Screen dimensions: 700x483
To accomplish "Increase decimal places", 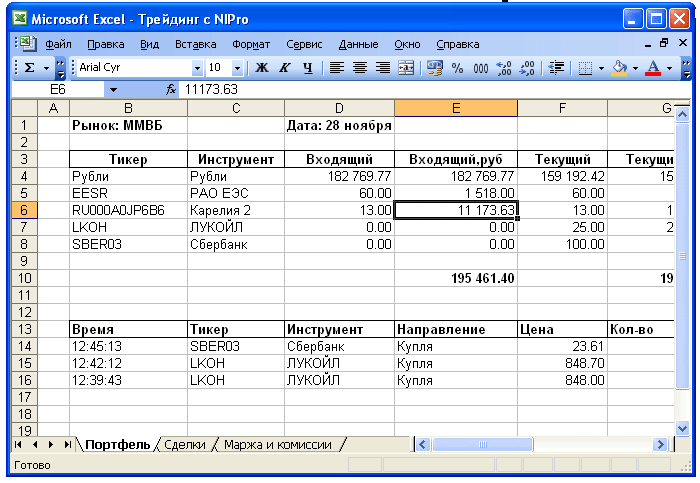I will tap(504, 68).
